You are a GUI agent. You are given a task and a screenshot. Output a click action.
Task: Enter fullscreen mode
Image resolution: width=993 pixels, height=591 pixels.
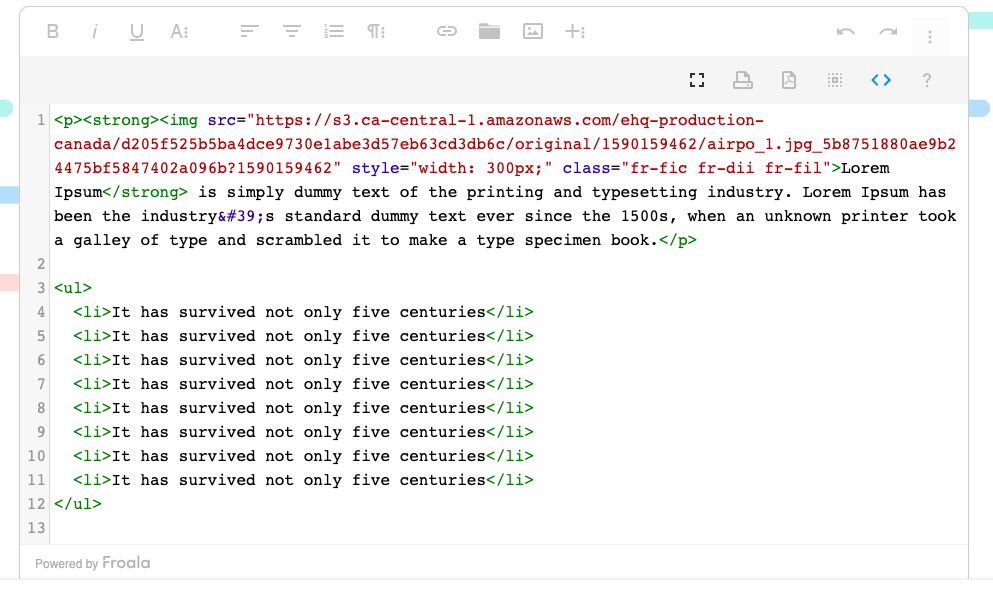point(697,79)
